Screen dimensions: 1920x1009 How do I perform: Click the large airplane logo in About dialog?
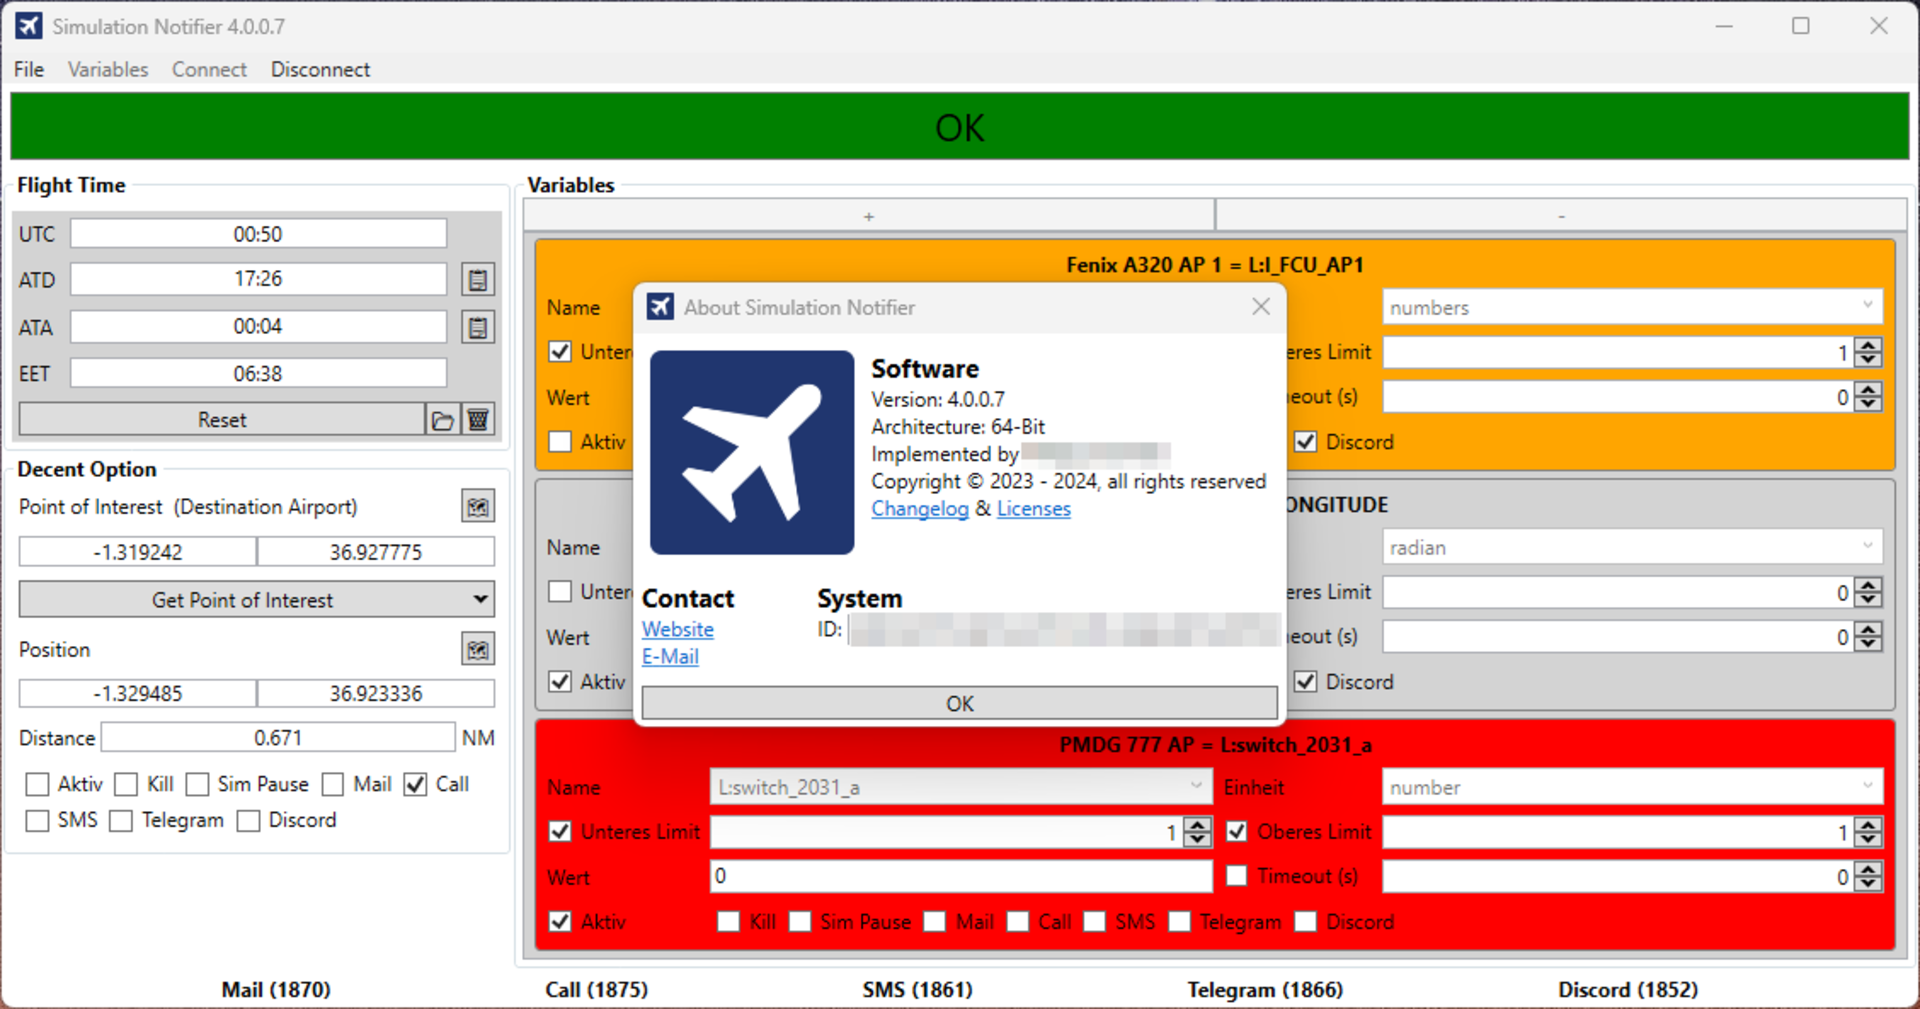752,452
